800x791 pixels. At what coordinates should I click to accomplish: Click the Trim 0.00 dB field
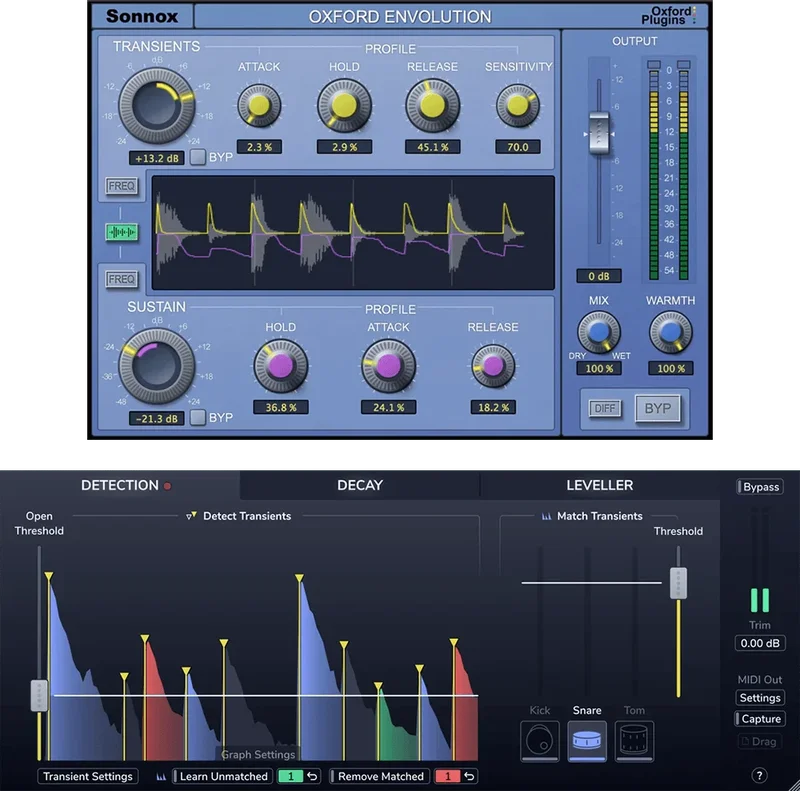(x=760, y=643)
